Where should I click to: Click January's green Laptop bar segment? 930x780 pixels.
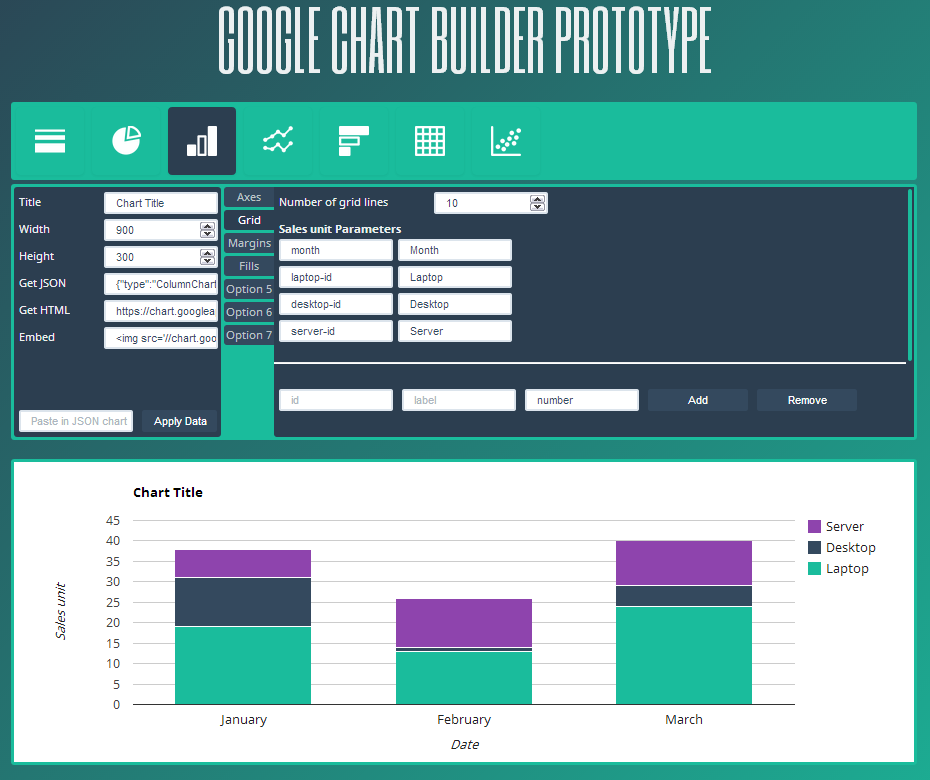tap(243, 666)
